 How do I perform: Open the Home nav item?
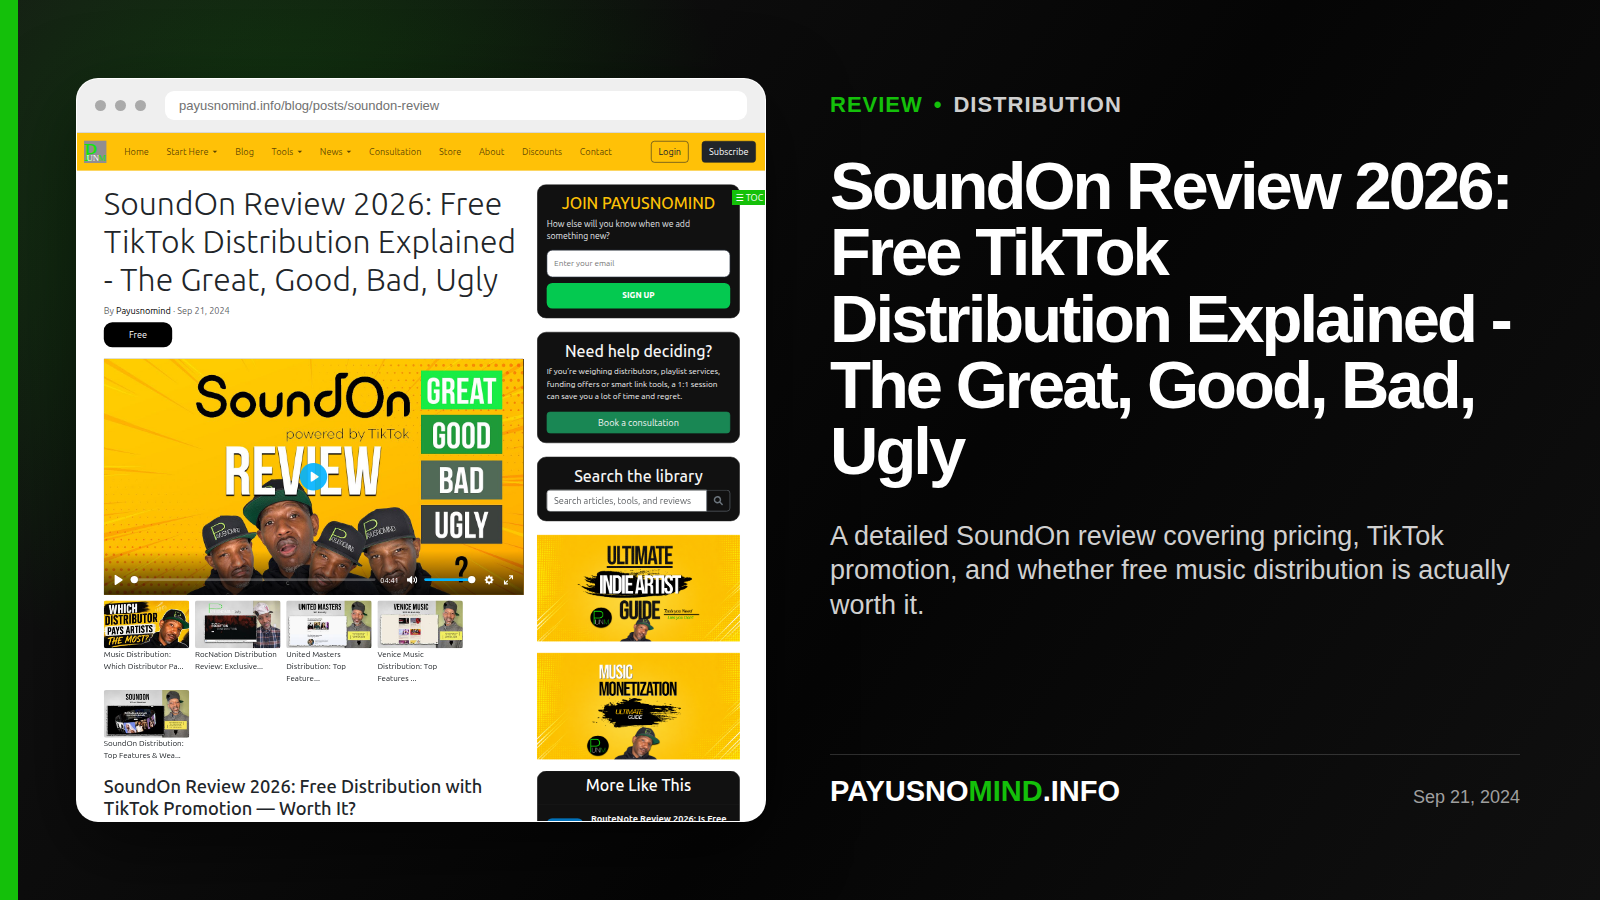coord(136,152)
